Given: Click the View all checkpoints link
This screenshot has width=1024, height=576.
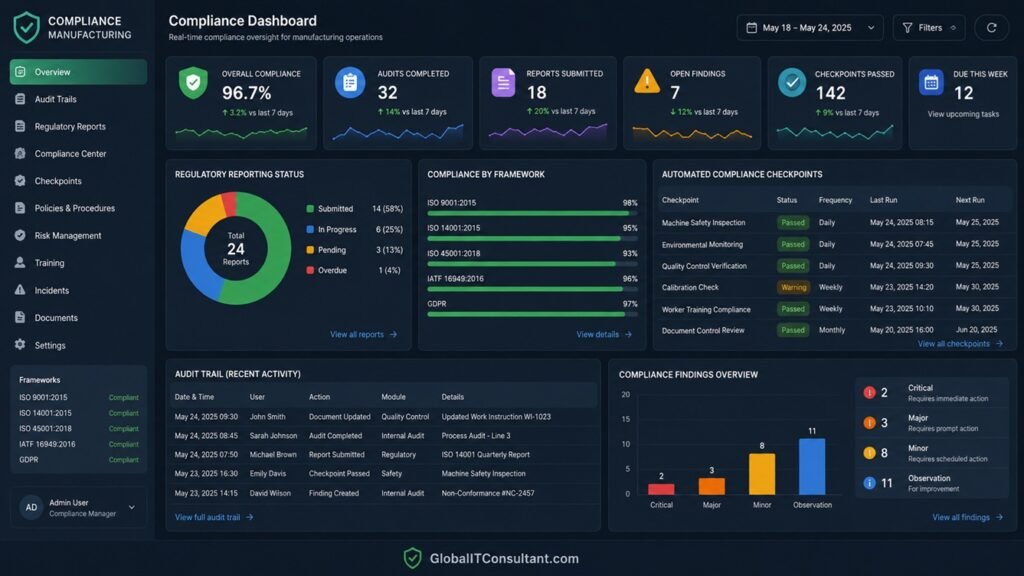Looking at the screenshot, I should click(x=960, y=344).
